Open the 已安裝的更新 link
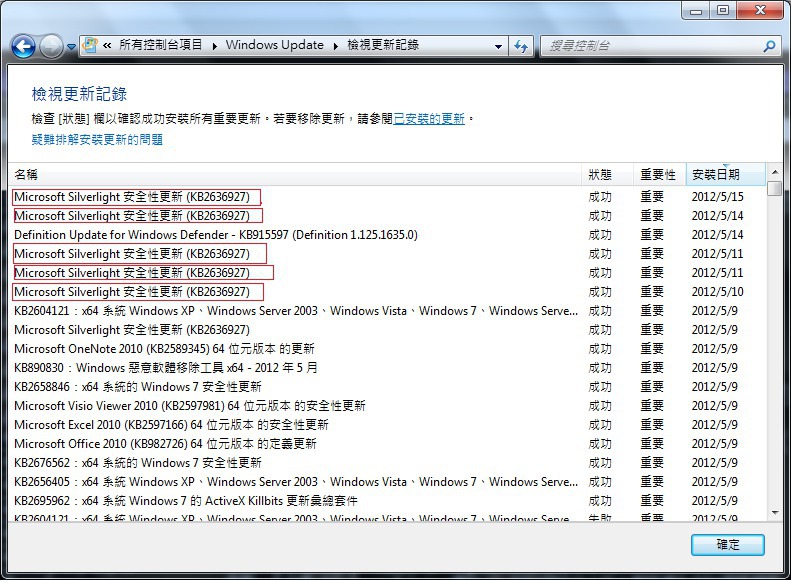 coord(429,119)
